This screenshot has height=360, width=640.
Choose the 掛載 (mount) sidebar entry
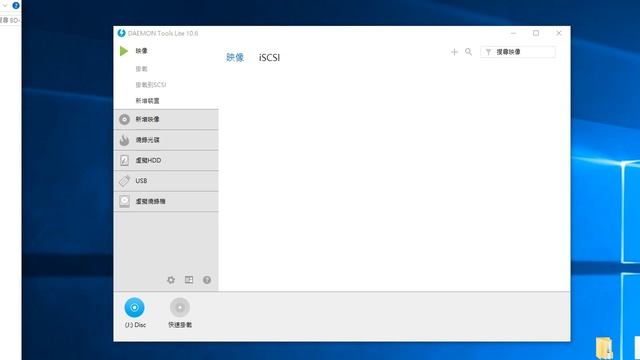(x=142, y=69)
